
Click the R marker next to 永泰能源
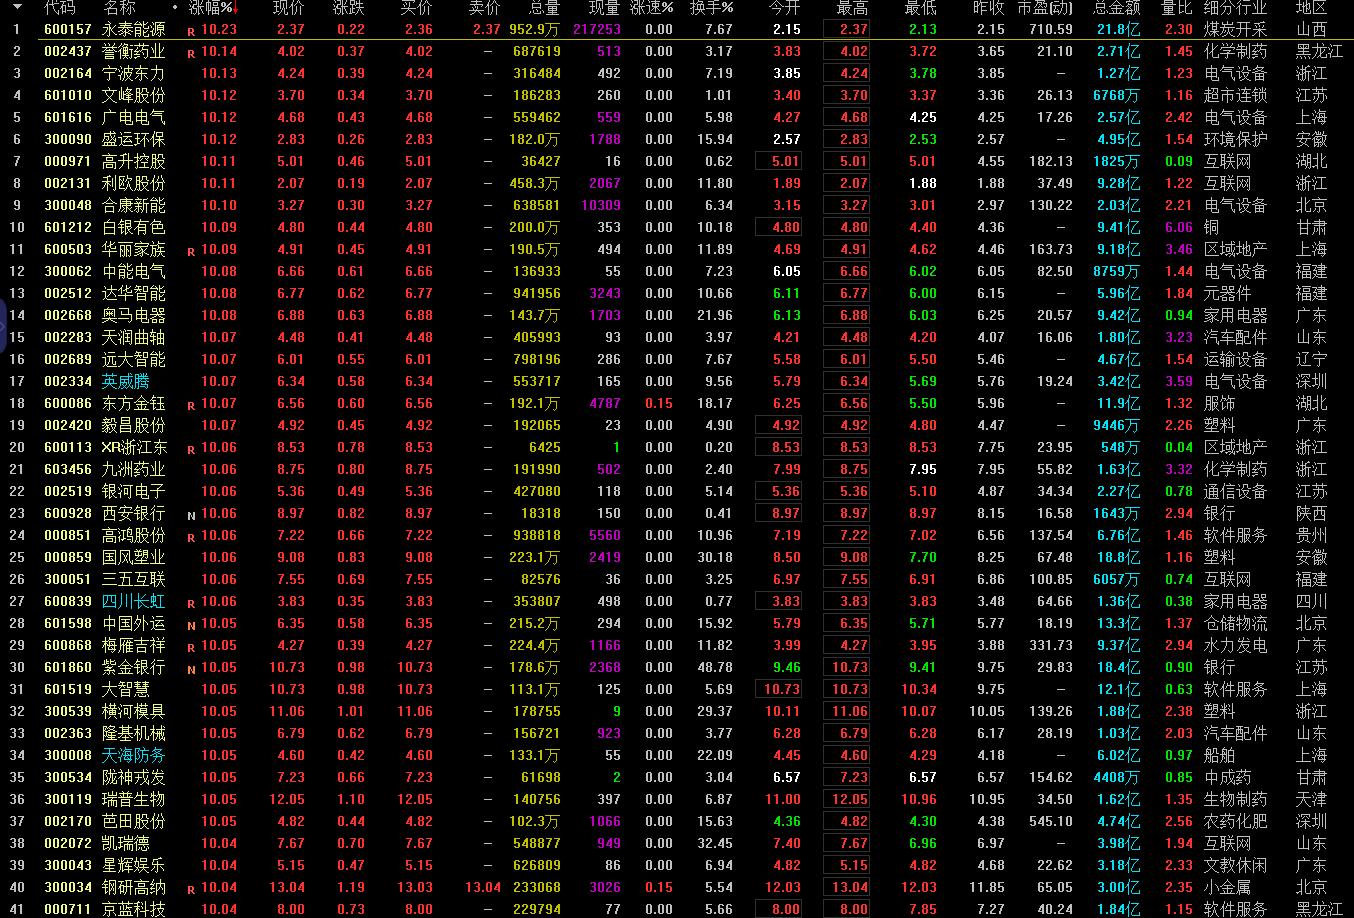pyautogui.click(x=191, y=31)
